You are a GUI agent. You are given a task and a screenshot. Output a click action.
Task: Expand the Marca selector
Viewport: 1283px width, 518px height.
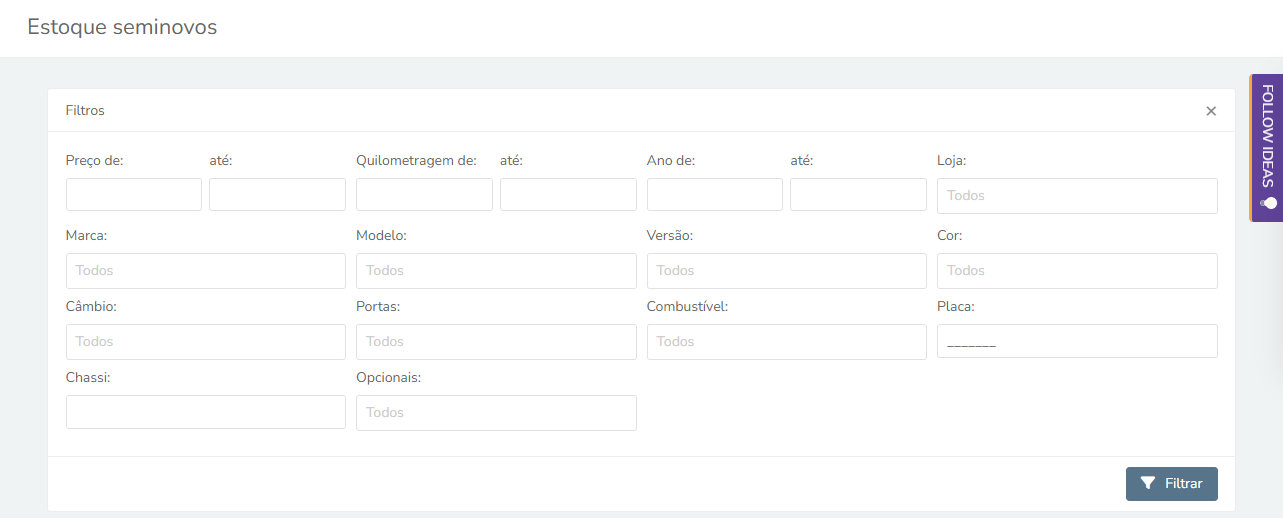click(206, 270)
